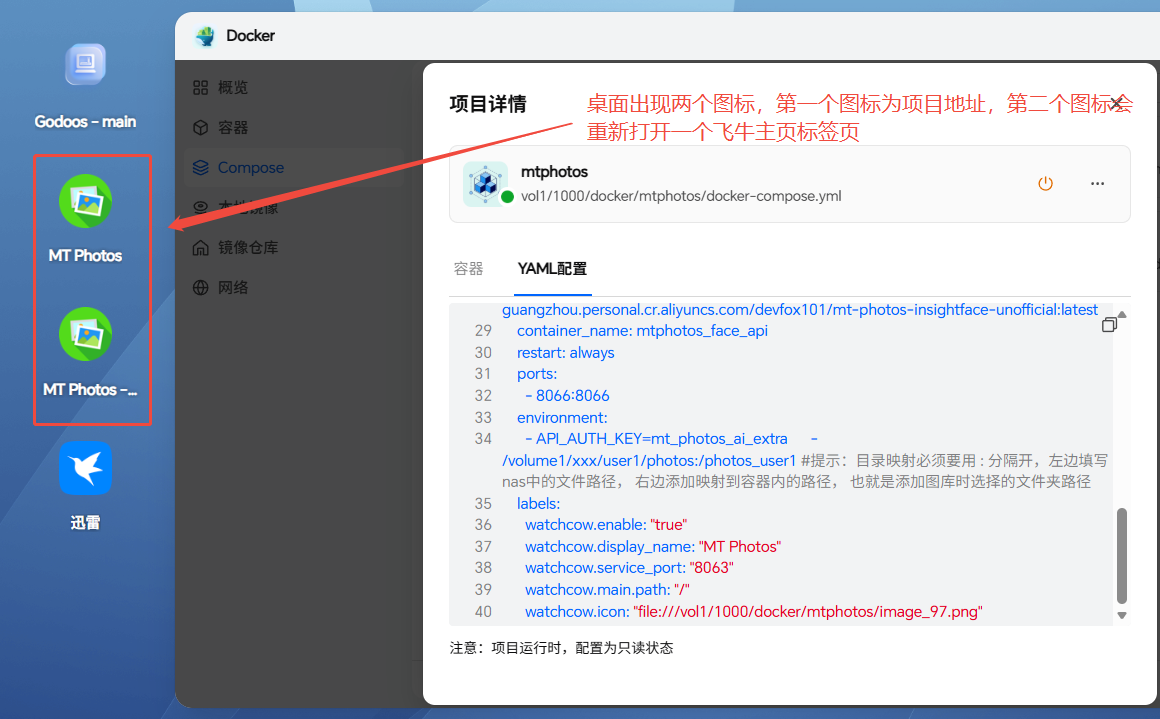This screenshot has width=1160, height=719.
Task: Open the first MT Photos desktop icon
Action: pyautogui.click(x=86, y=201)
